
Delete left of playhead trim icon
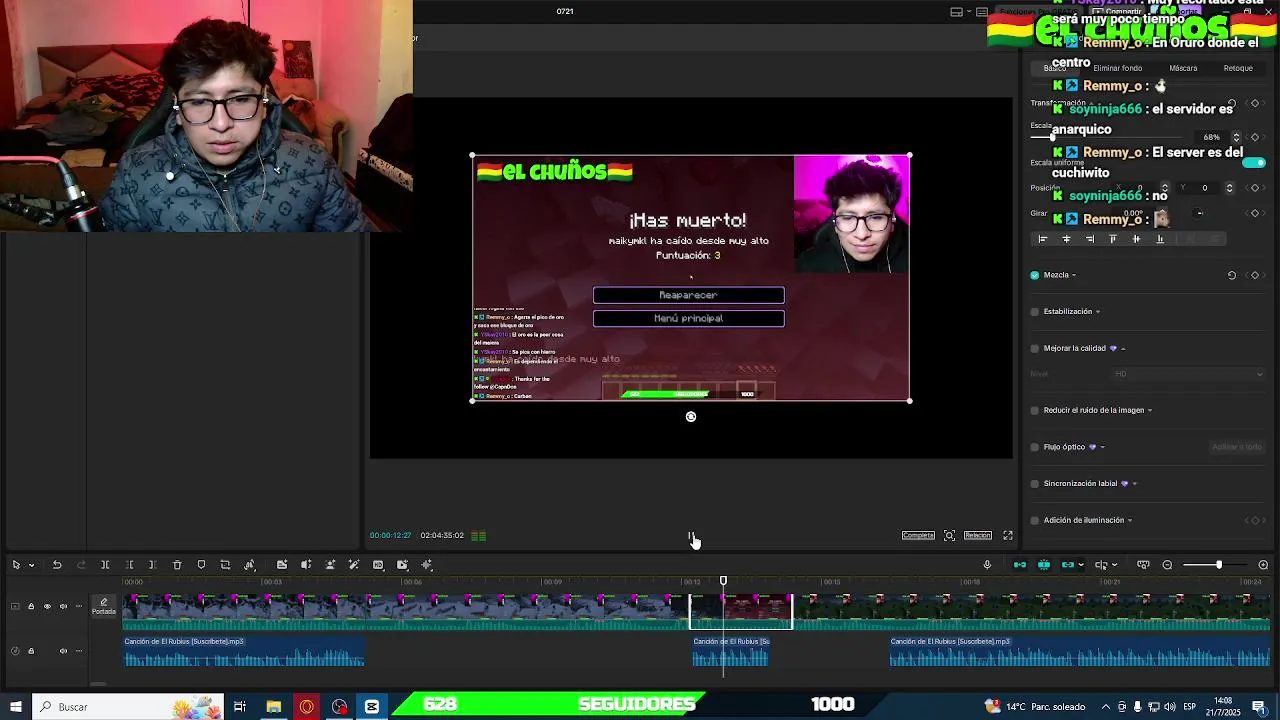tap(129, 565)
